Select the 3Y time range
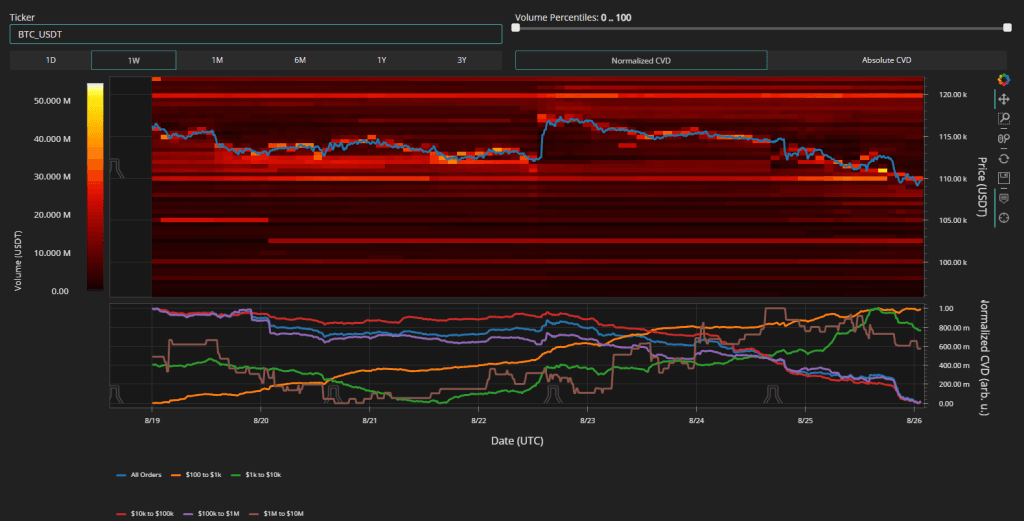The width and height of the screenshot is (1024, 521). tap(462, 60)
